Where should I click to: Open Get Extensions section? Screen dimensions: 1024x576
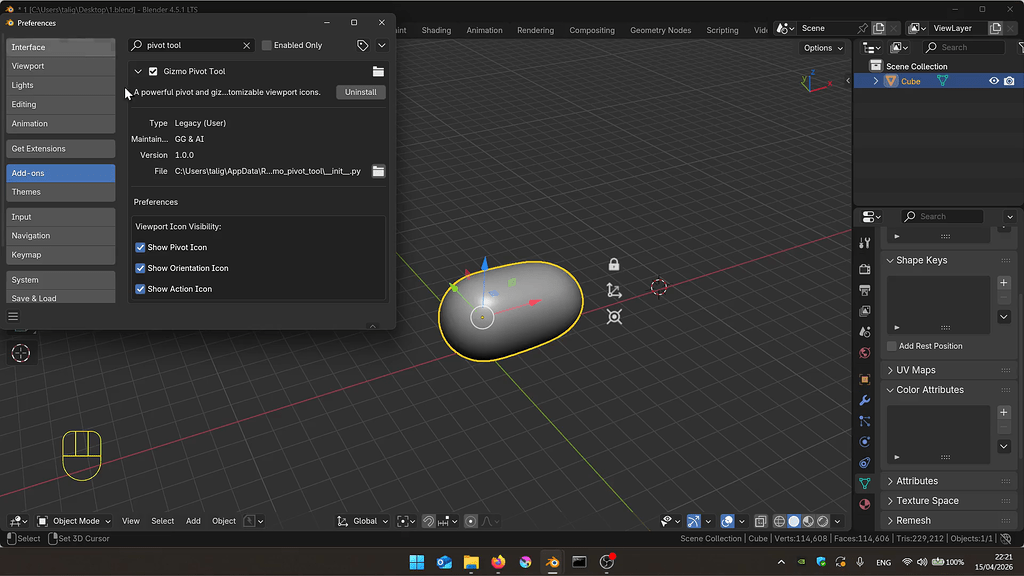[x=61, y=148]
